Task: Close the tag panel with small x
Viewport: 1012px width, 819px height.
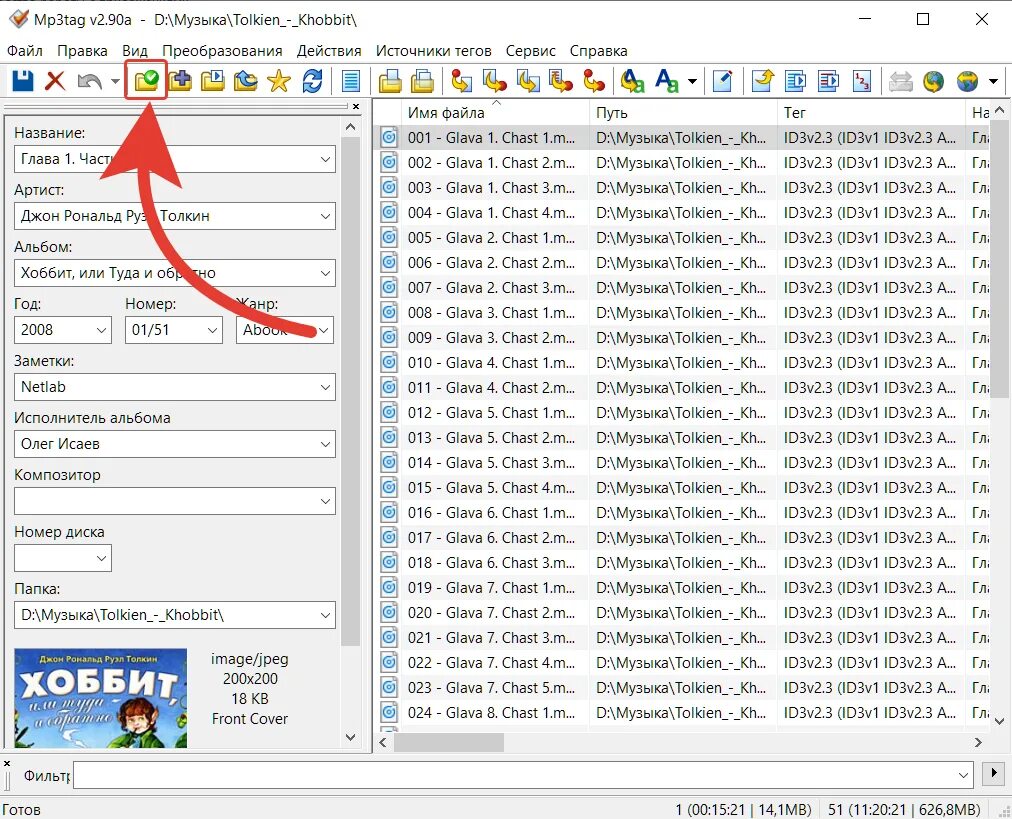Action: 356,106
